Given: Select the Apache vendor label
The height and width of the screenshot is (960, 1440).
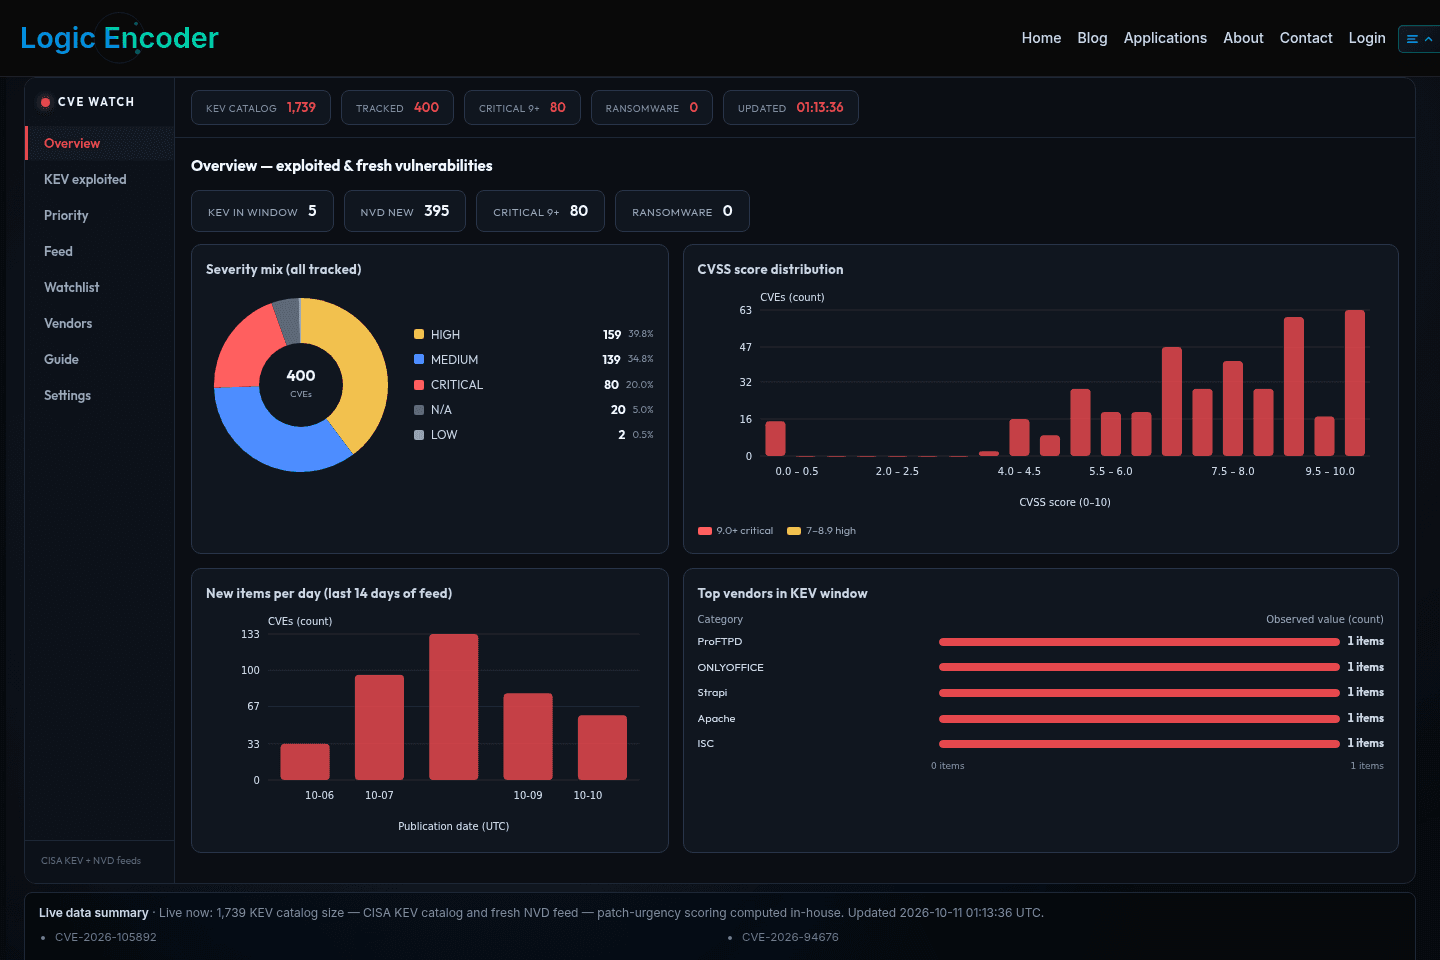Looking at the screenshot, I should click(x=716, y=718).
